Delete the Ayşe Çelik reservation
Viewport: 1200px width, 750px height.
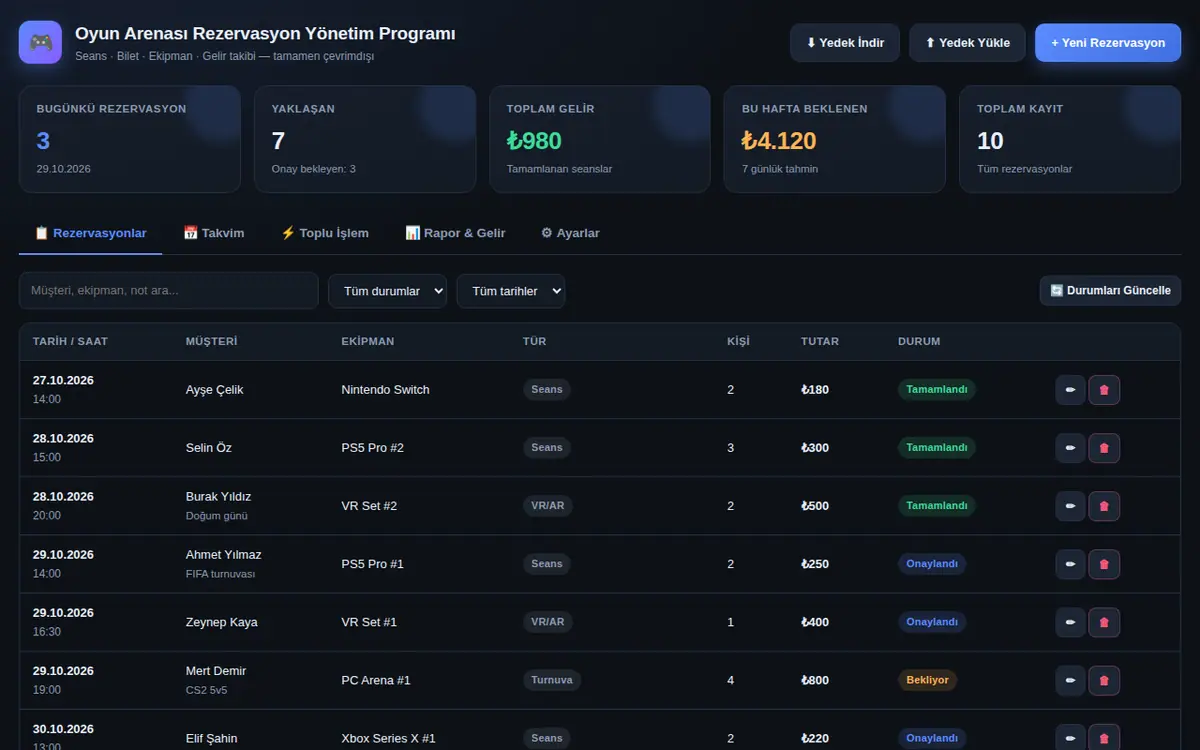click(1104, 390)
